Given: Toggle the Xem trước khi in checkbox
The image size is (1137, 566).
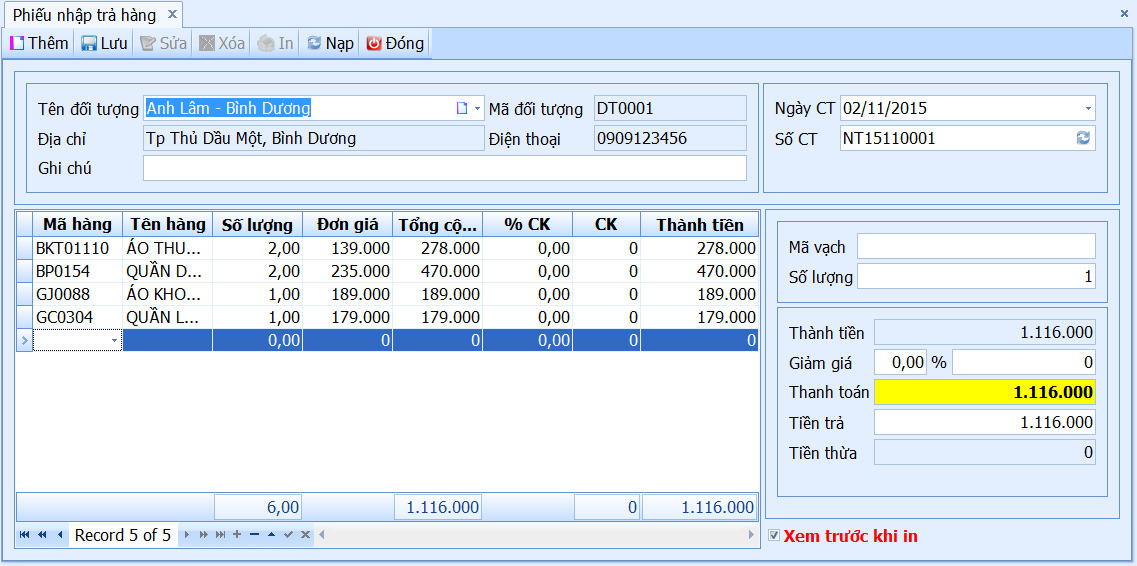Looking at the screenshot, I should click(774, 536).
